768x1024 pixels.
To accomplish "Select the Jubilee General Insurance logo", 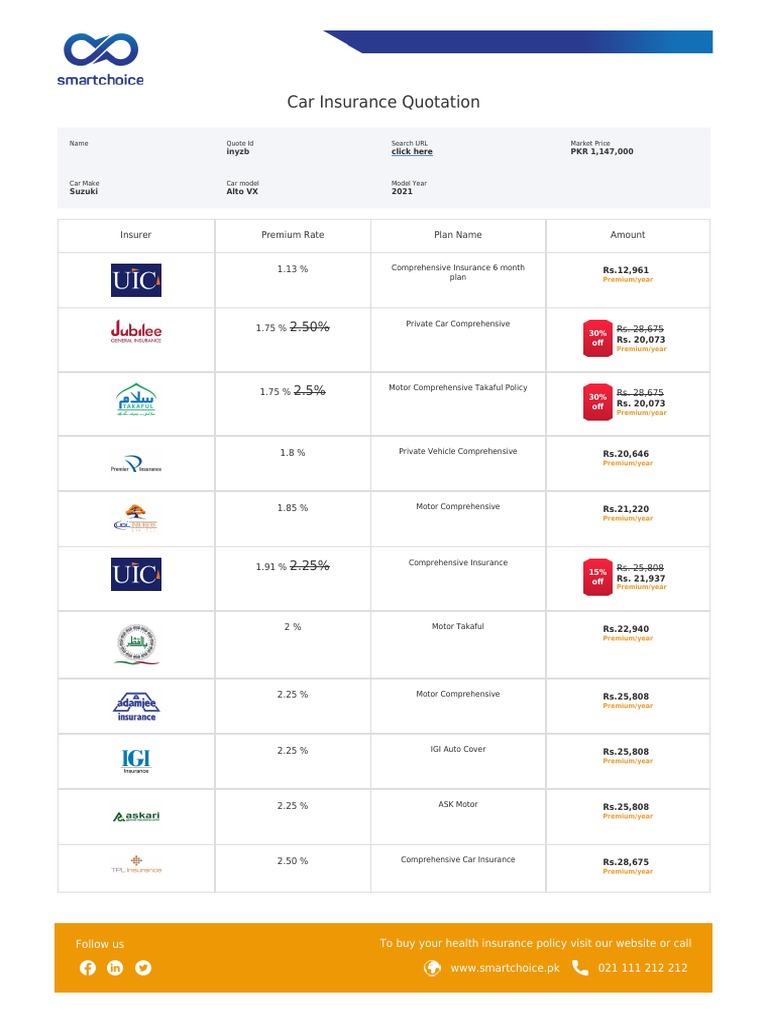I will 136,332.
